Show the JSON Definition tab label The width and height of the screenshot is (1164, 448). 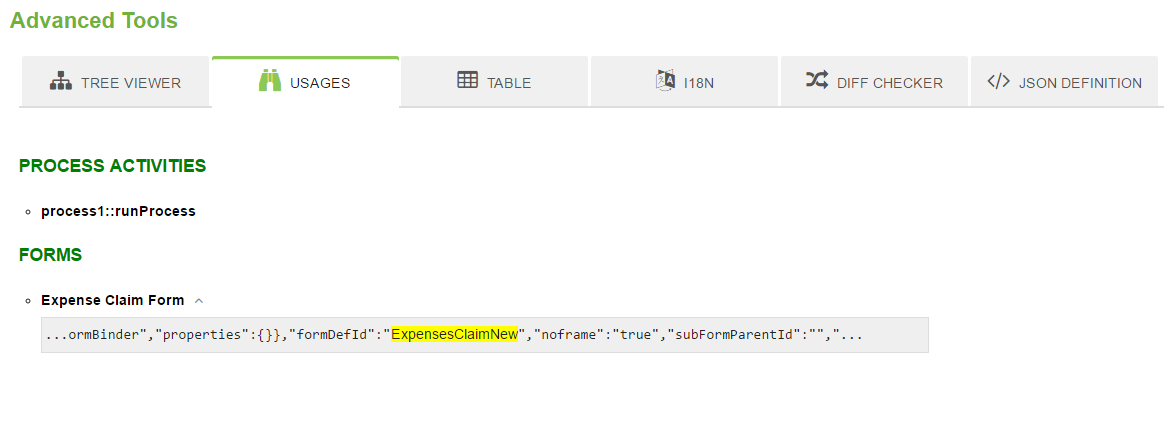tap(1080, 83)
